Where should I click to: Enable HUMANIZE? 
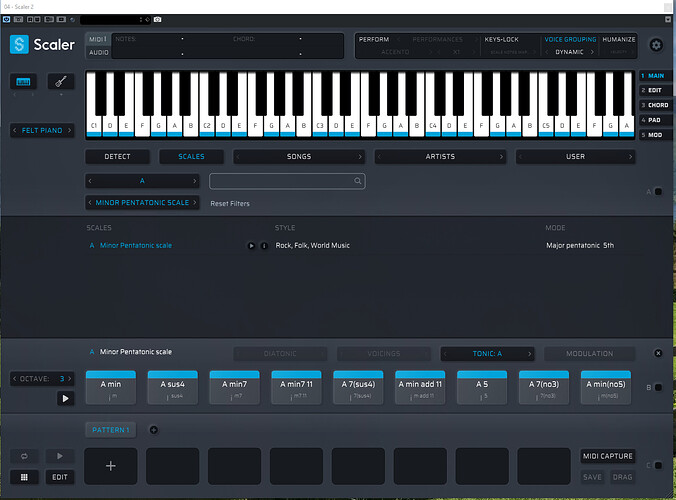click(619, 39)
